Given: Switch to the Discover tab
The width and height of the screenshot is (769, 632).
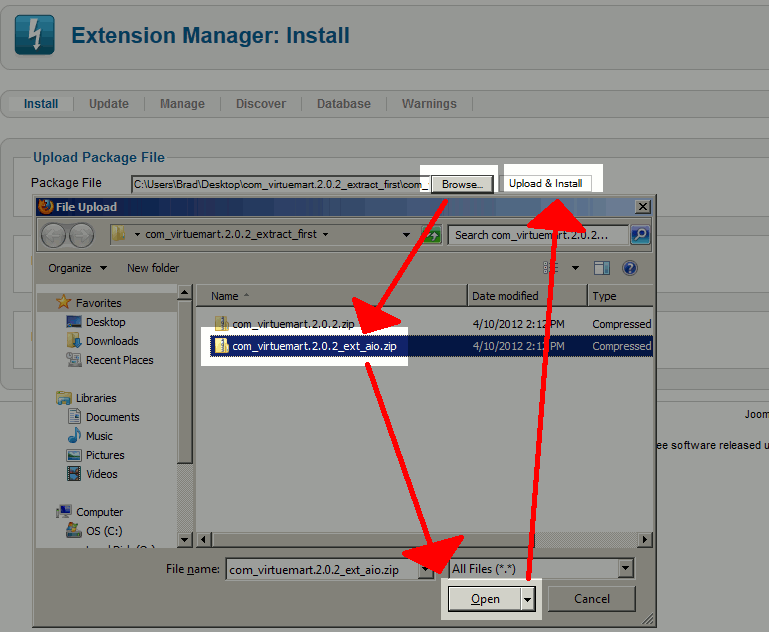Looking at the screenshot, I should 261,104.
